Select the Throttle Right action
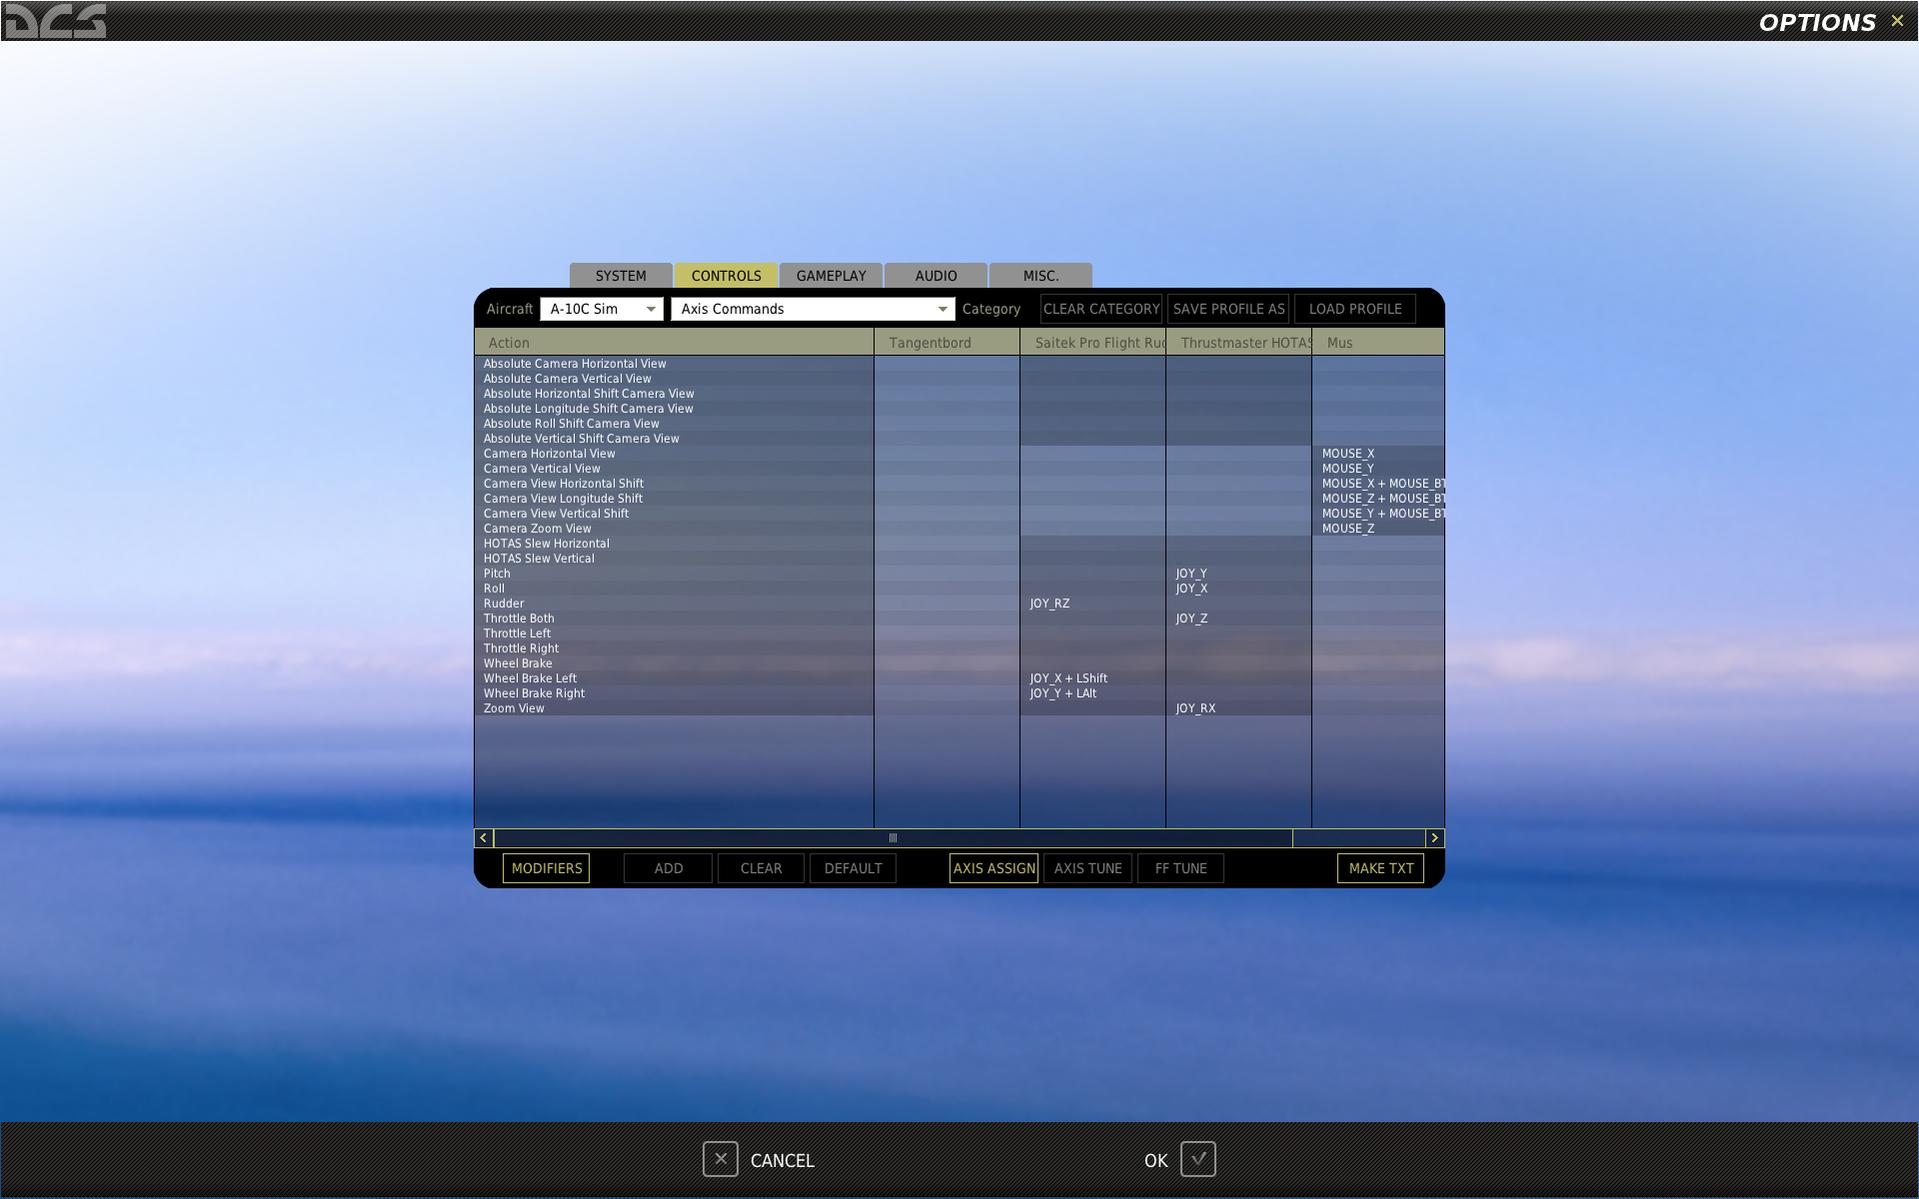Image resolution: width=1919 pixels, height=1199 pixels. click(674, 649)
